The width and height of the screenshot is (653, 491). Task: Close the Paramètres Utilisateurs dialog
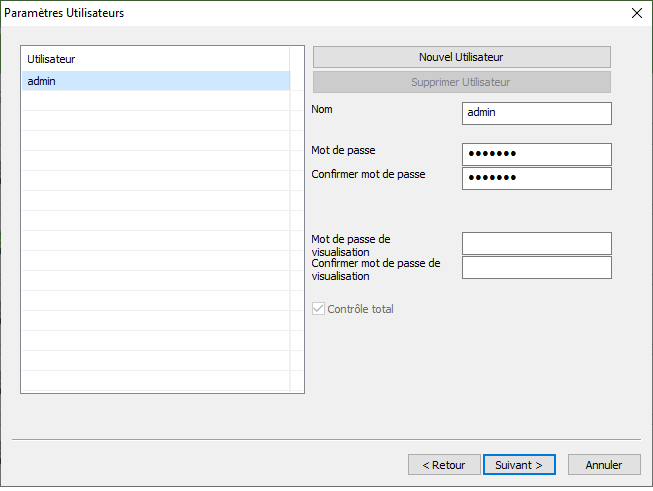coord(636,13)
